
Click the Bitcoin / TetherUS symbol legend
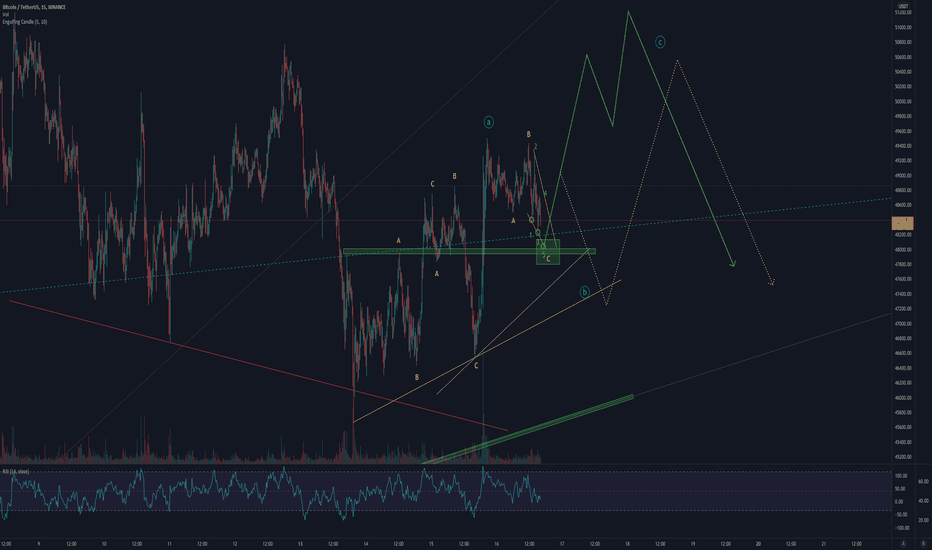34,7
